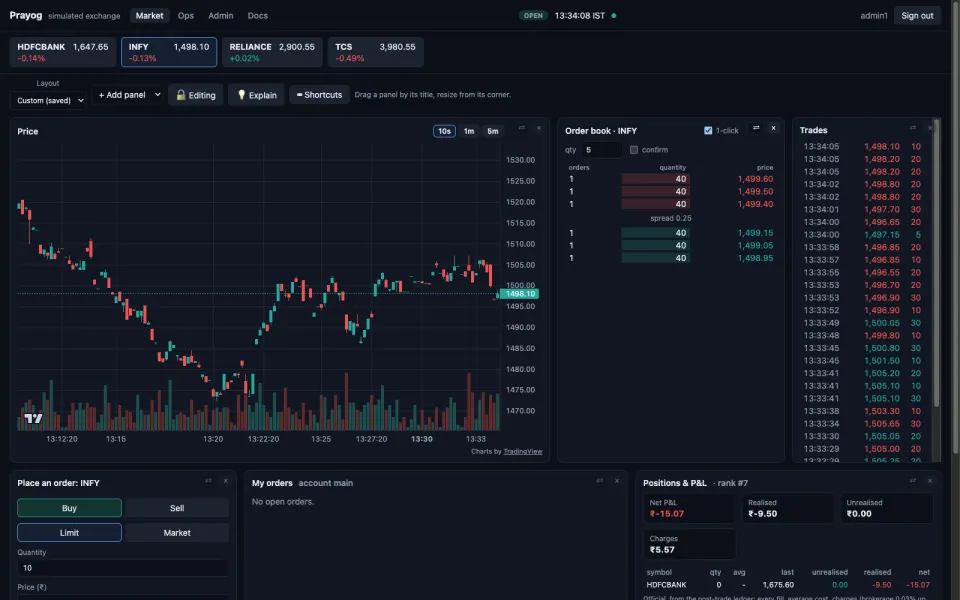Click the Trades panel scrollbar
This screenshot has width=960, height=600.
[936, 263]
